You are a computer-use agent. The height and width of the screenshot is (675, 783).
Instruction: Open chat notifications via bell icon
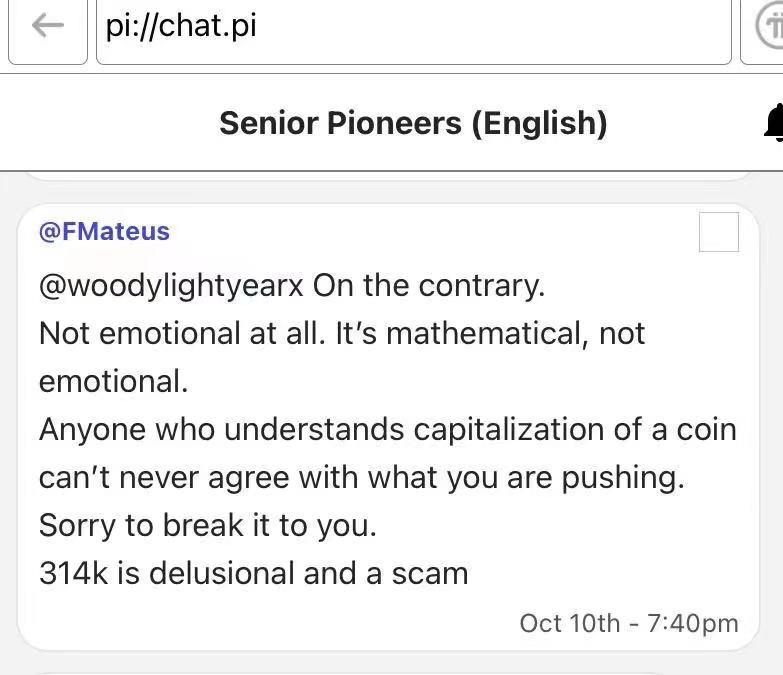click(772, 124)
